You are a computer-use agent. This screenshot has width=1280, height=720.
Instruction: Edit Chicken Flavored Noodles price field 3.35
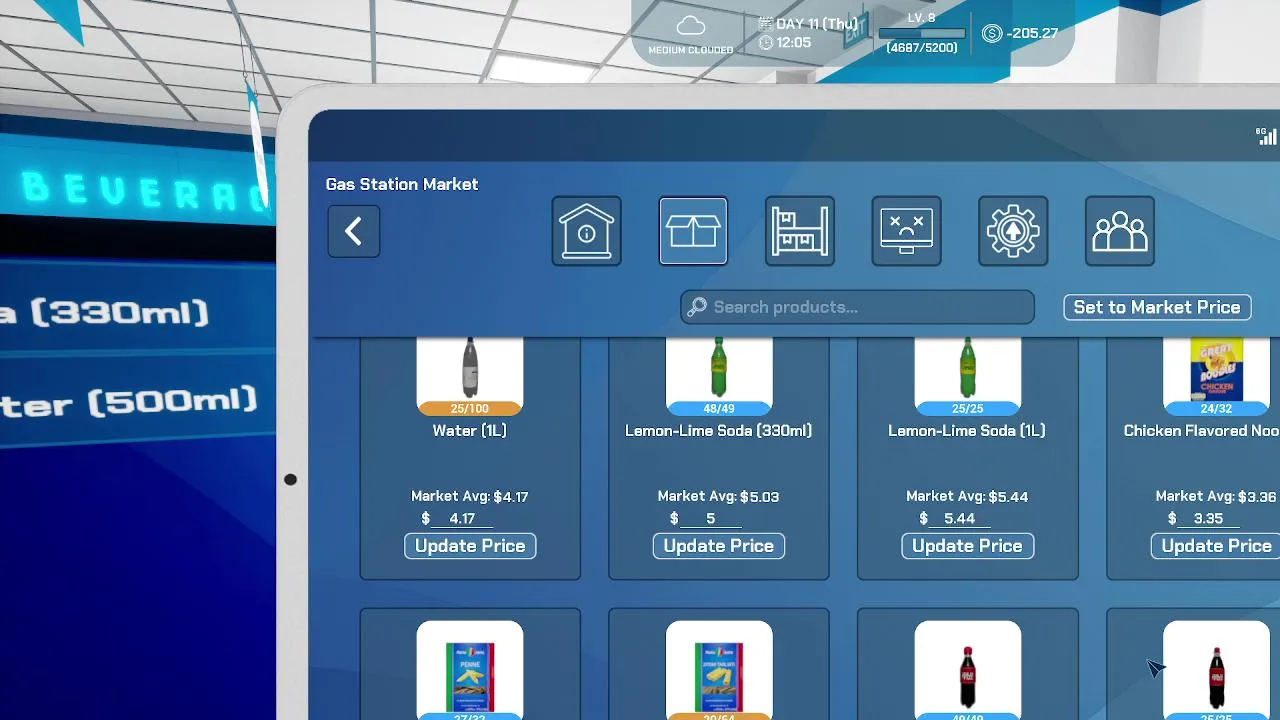point(1208,519)
